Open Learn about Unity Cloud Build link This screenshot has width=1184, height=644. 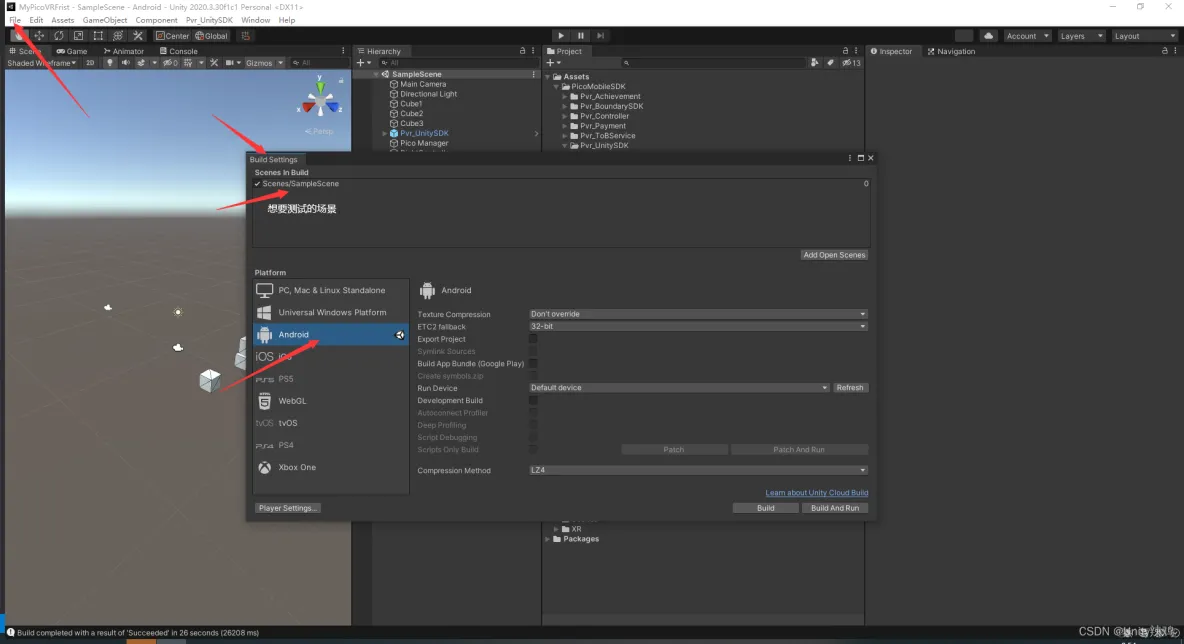pyautogui.click(x=816, y=492)
